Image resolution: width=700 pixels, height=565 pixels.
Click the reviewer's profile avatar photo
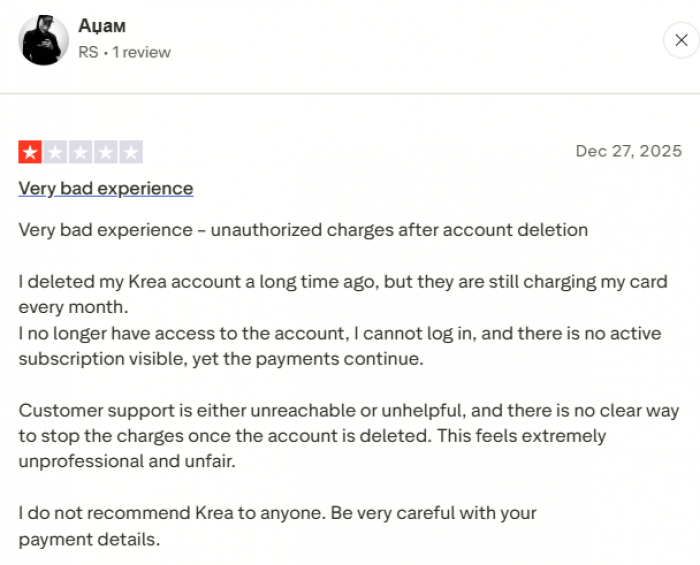pyautogui.click(x=44, y=40)
